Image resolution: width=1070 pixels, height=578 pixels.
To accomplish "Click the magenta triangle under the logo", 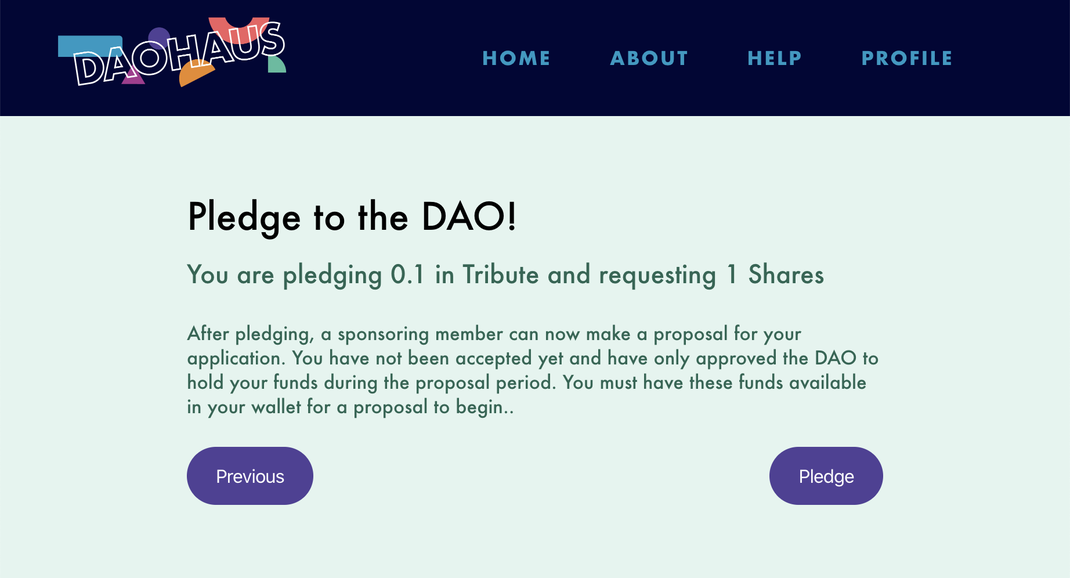I will 134,78.
